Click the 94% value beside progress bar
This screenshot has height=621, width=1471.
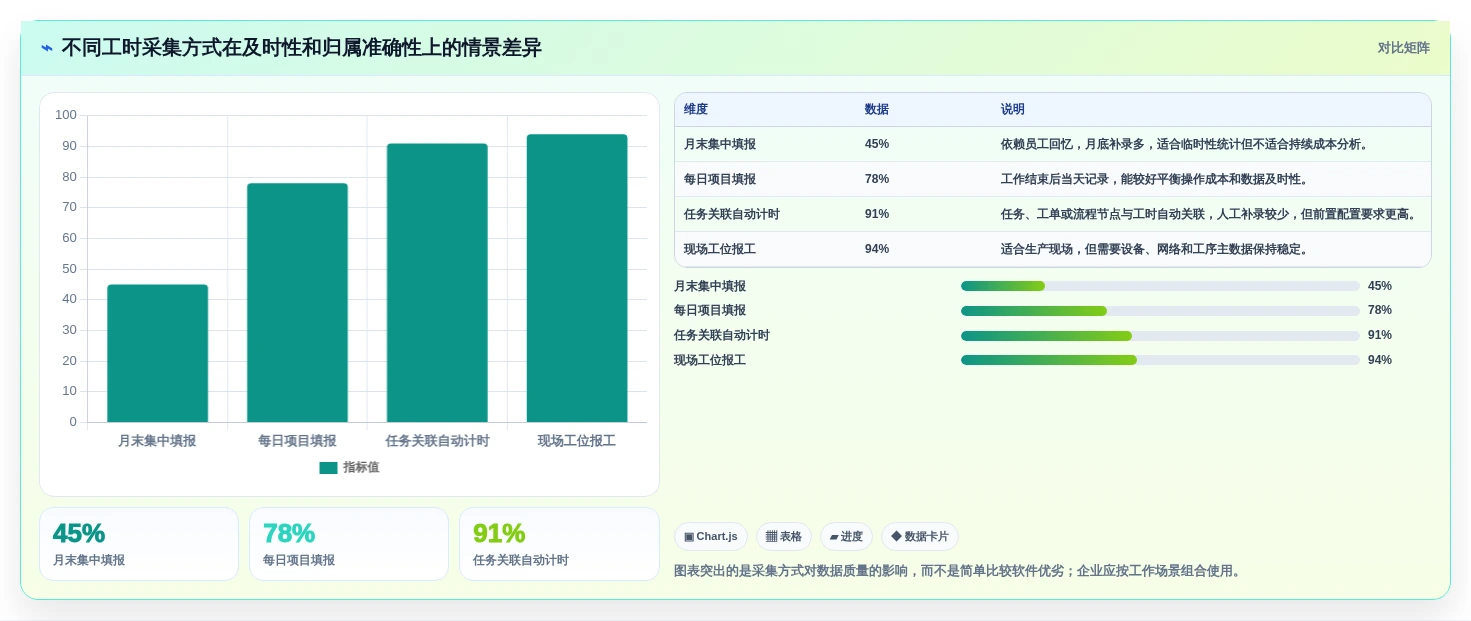point(1380,360)
